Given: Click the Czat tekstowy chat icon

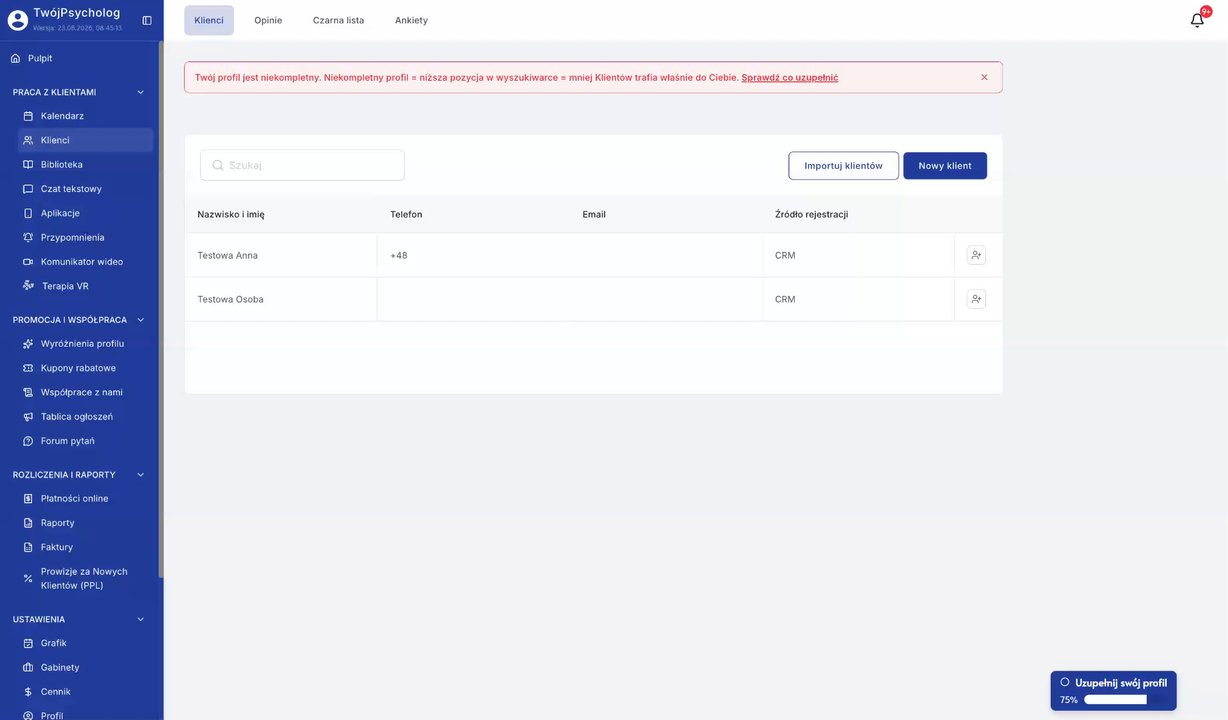Looking at the screenshot, I should click(x=28, y=189).
